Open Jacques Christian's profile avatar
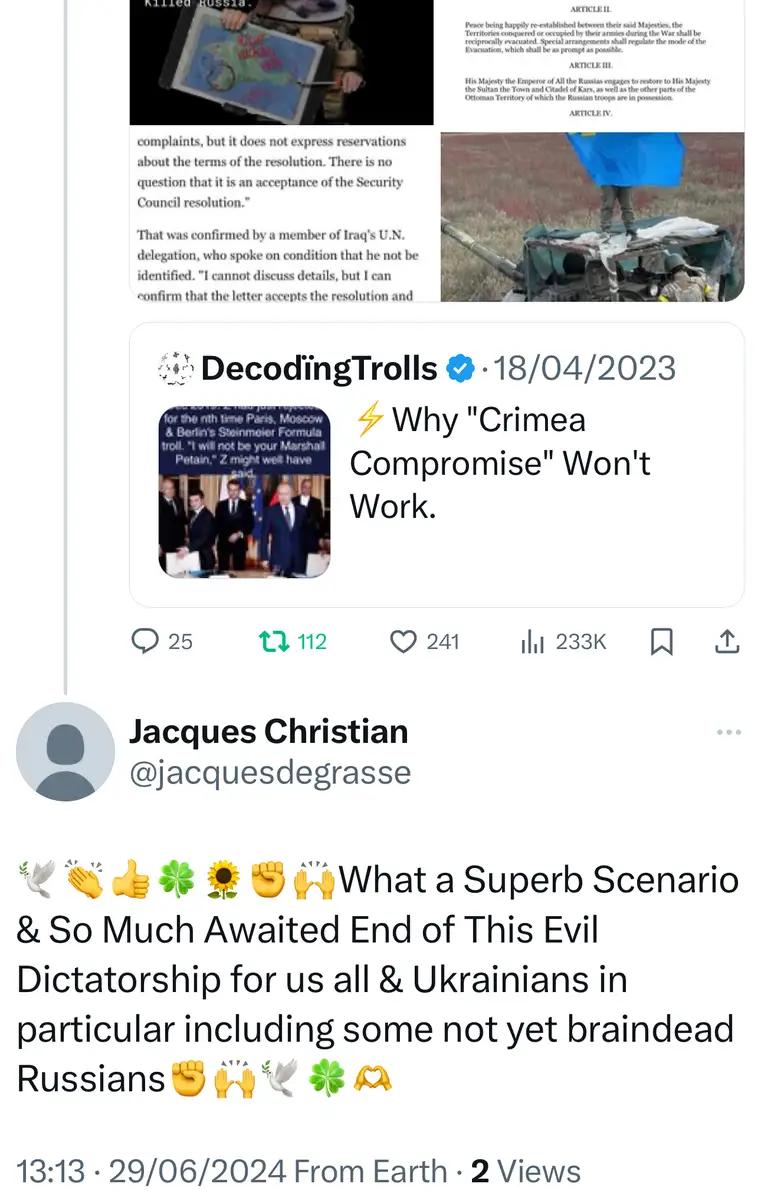 [66, 751]
